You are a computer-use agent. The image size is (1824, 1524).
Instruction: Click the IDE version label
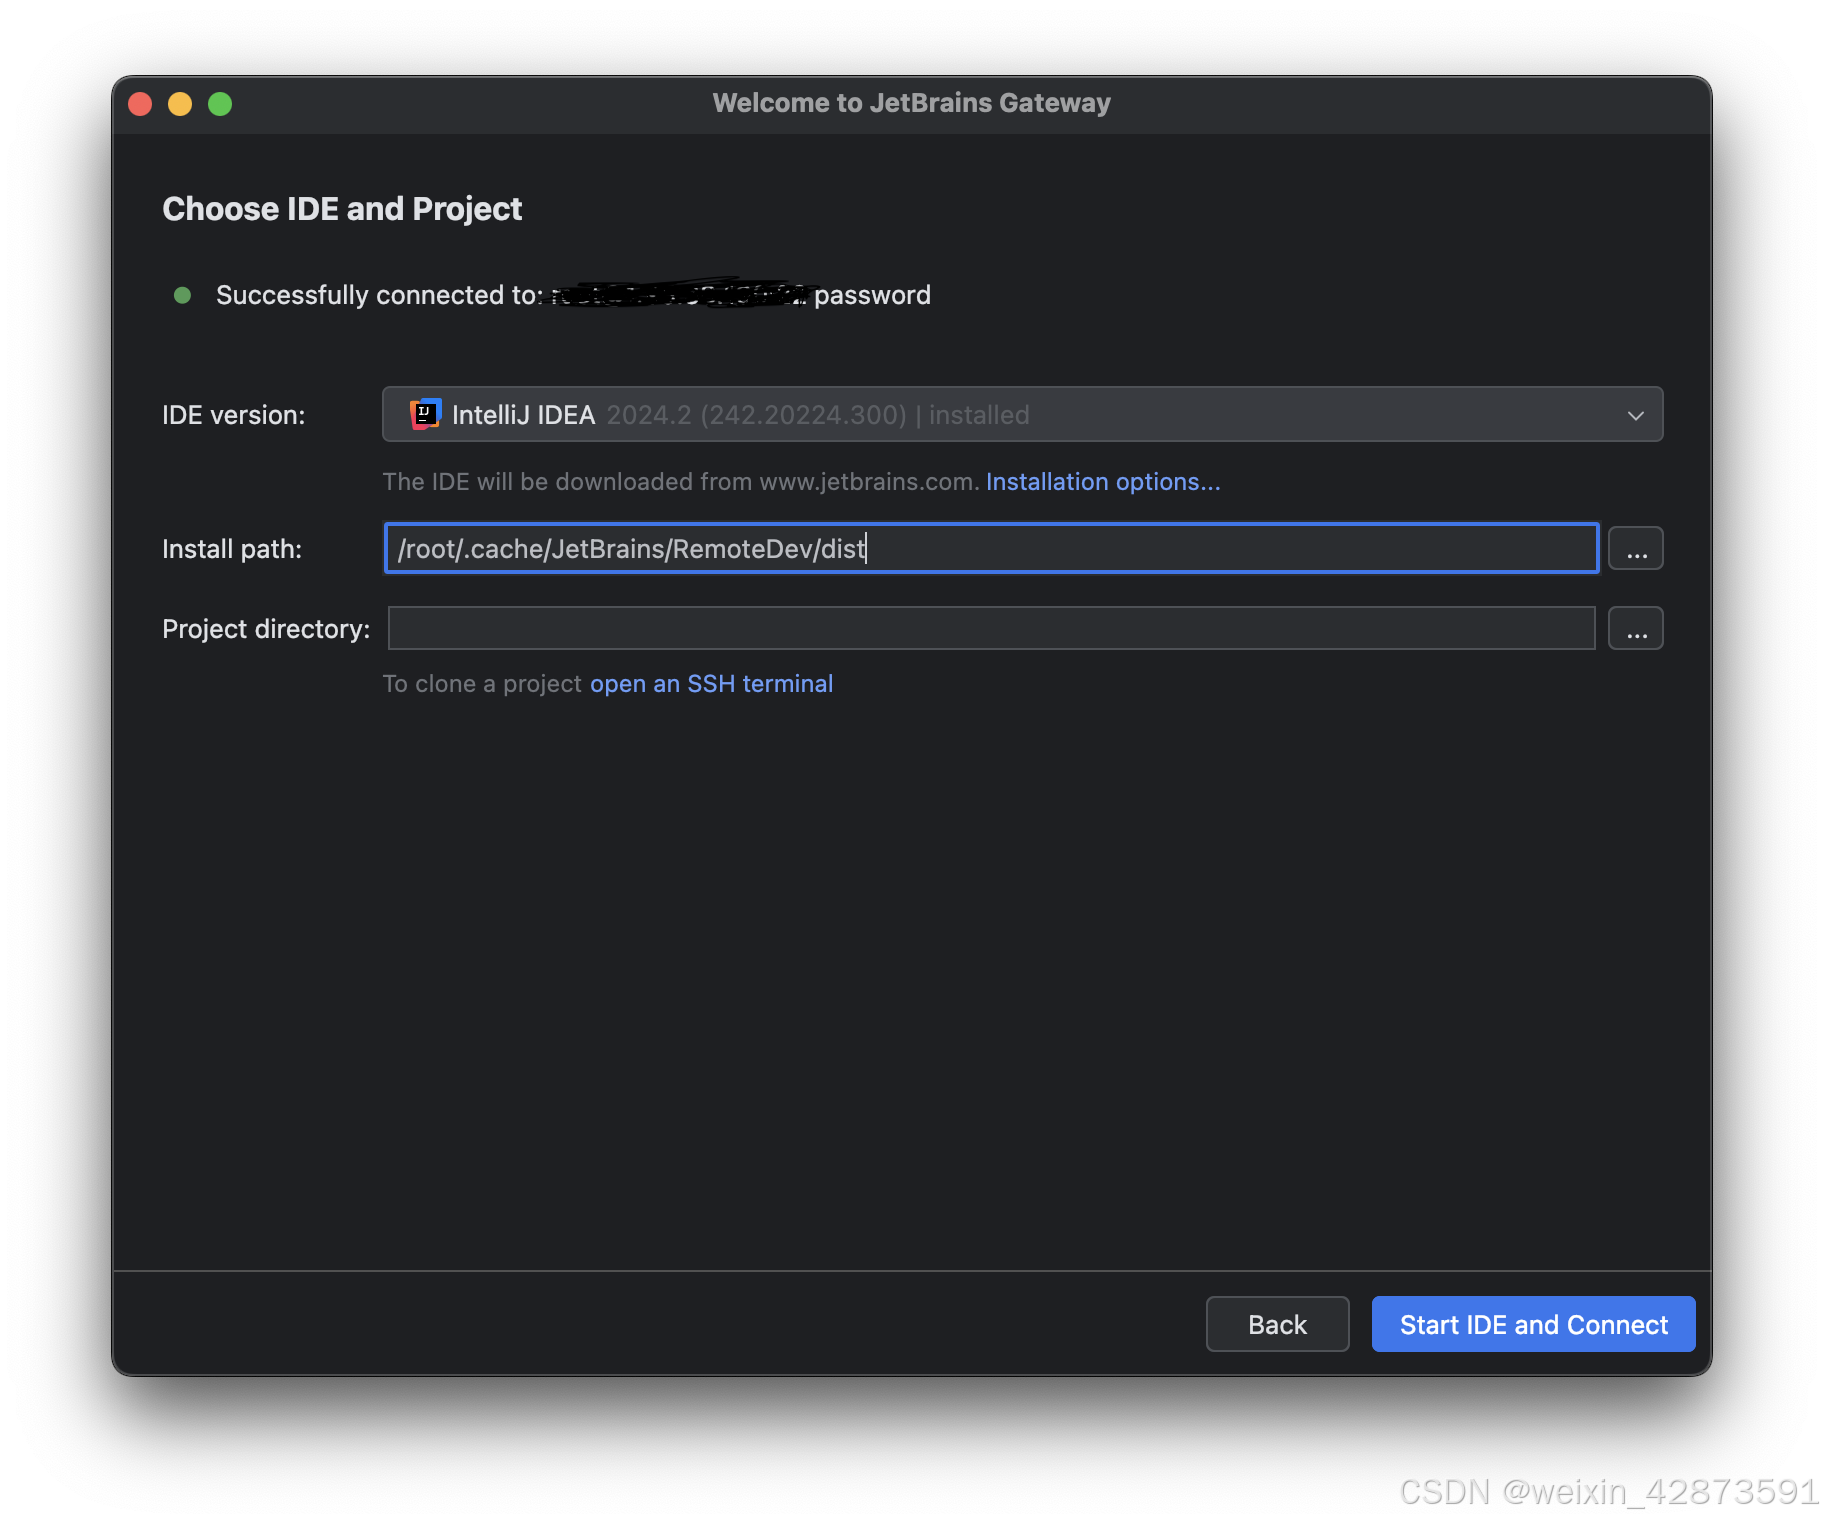[x=234, y=415]
